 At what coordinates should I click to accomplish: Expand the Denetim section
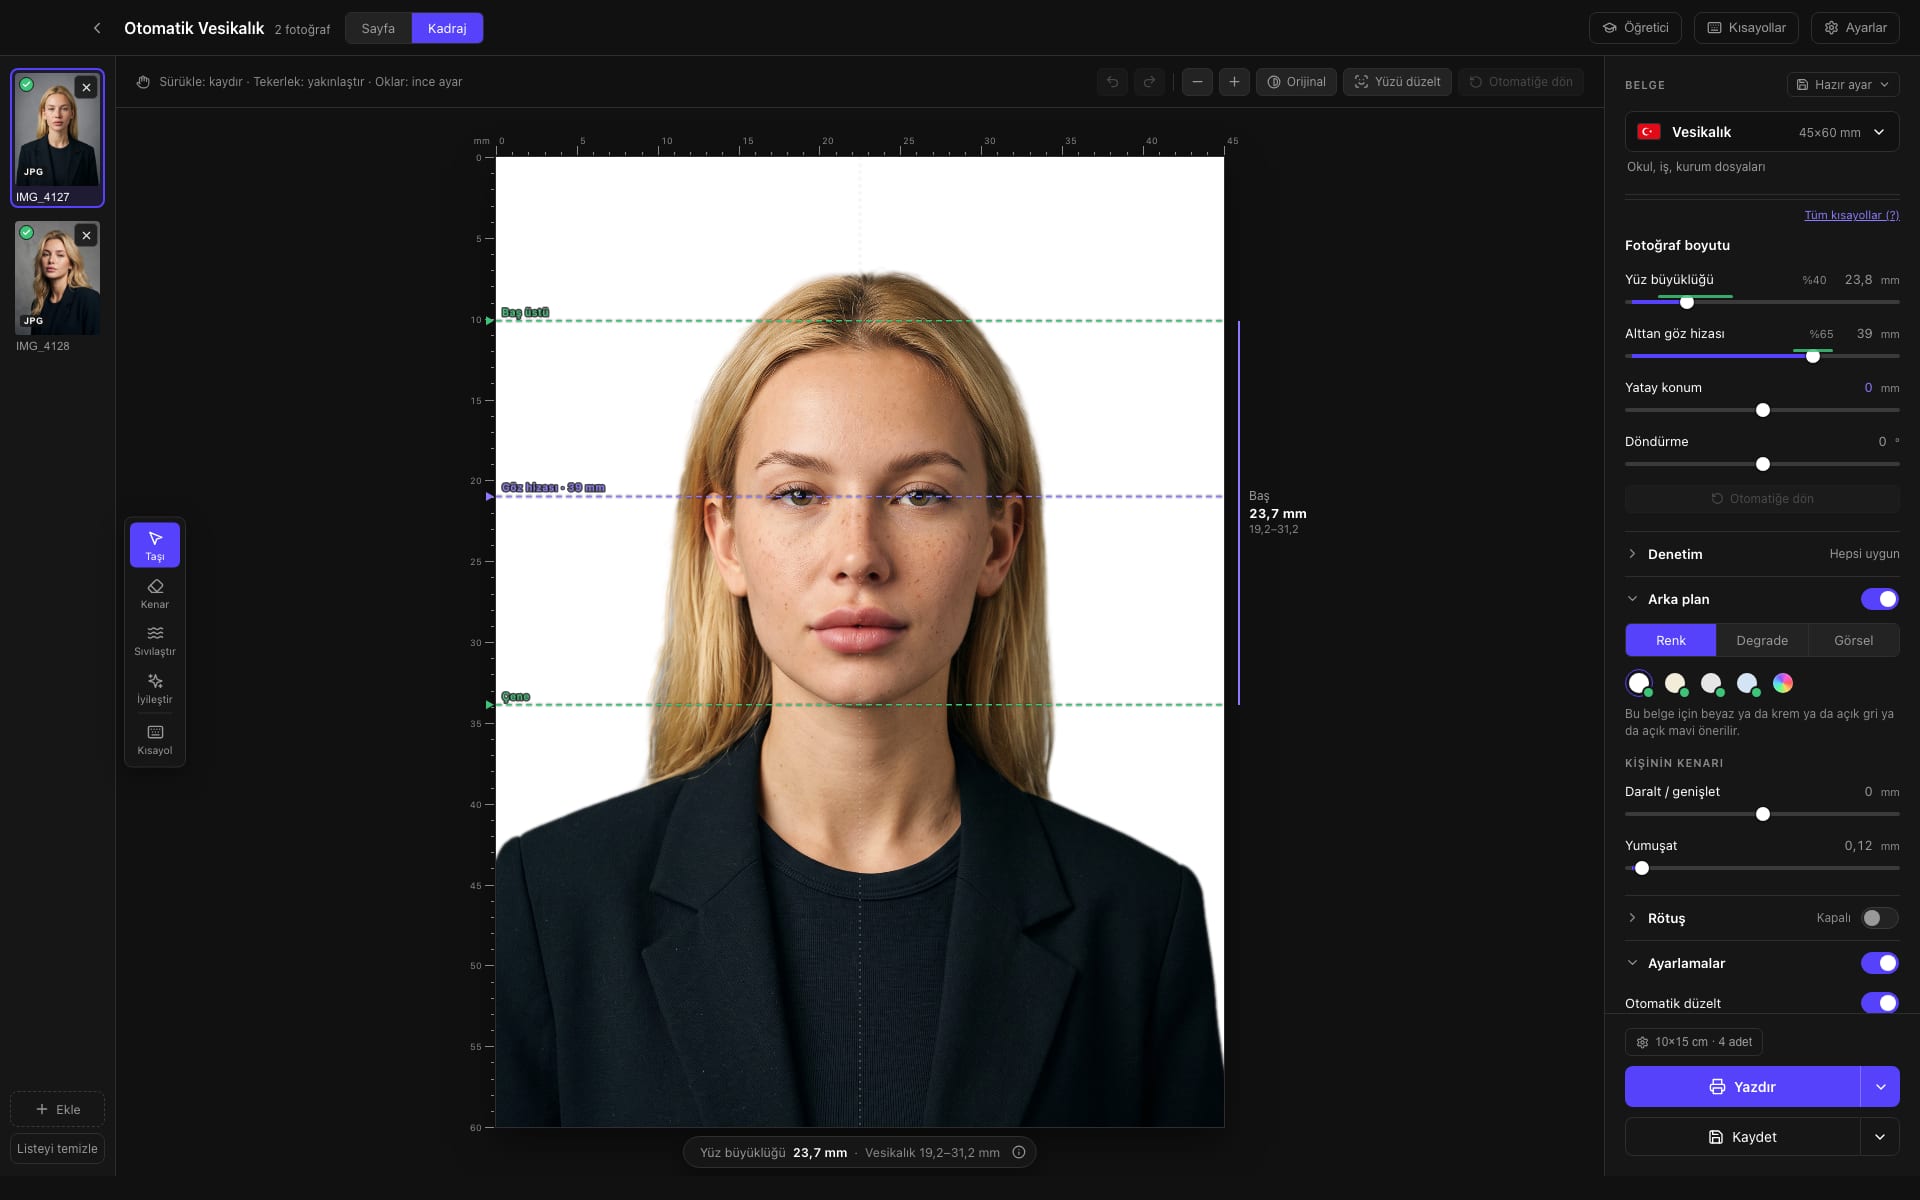1762,554
